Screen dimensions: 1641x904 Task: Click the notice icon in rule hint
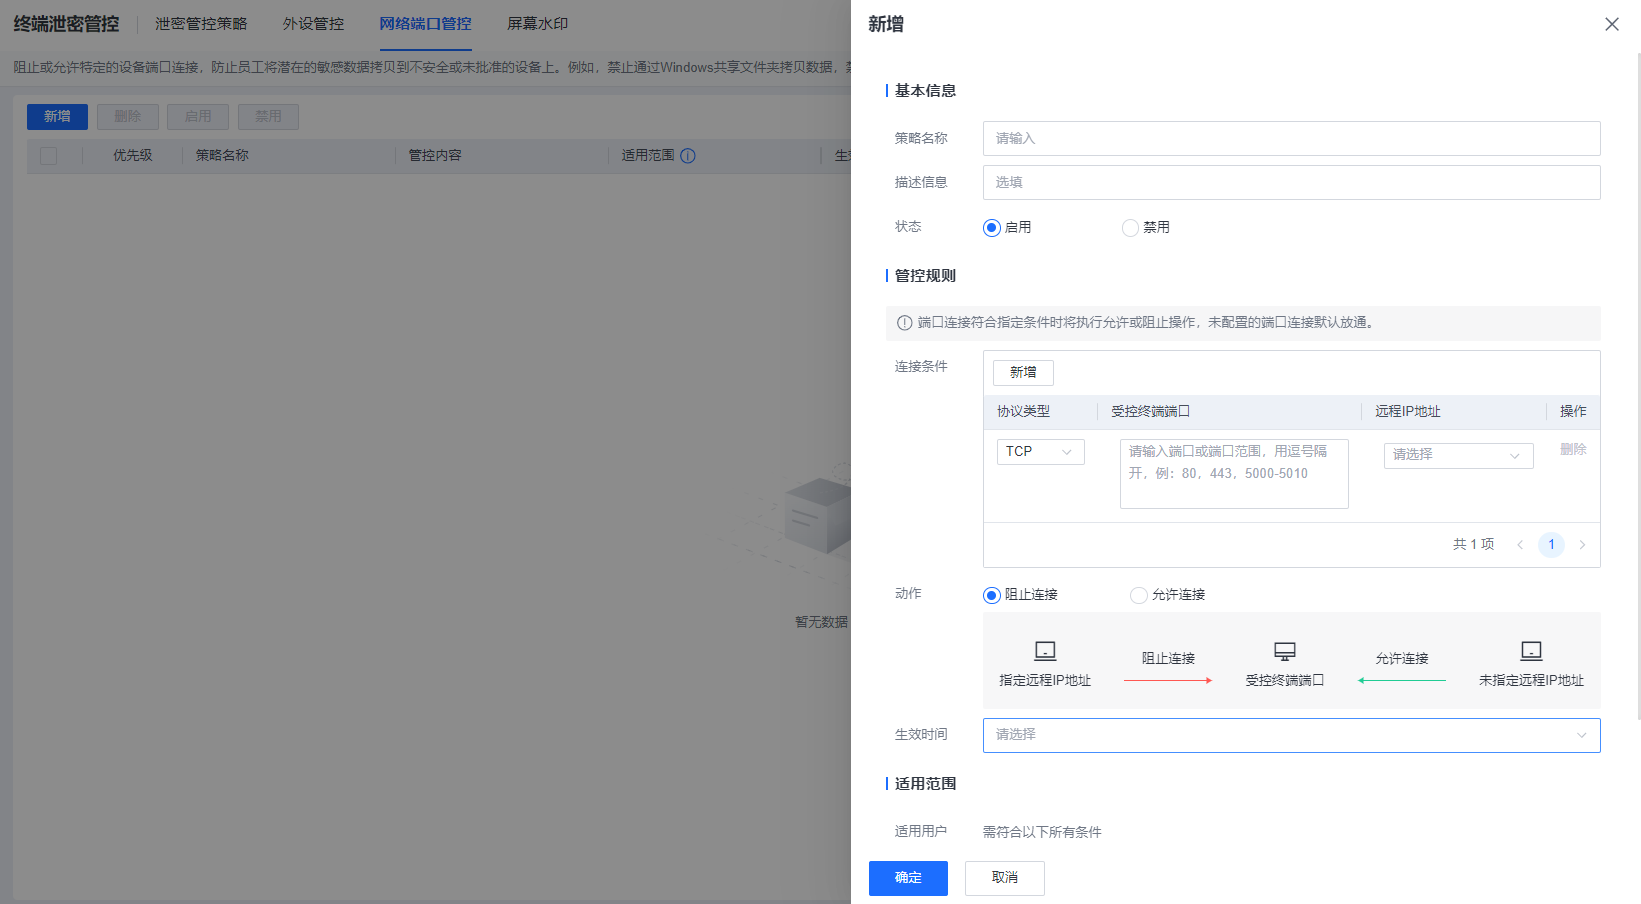pos(905,323)
